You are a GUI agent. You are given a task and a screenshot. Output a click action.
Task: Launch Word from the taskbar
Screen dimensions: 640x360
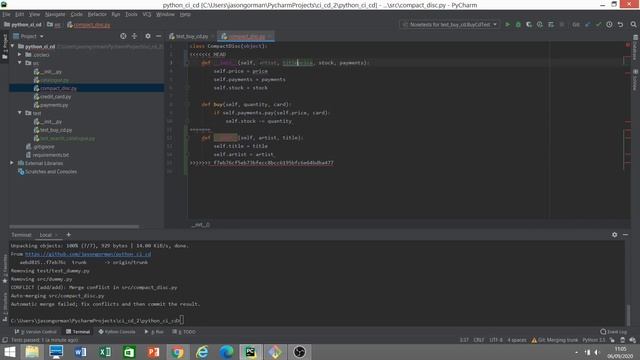pyautogui.click(x=80, y=352)
